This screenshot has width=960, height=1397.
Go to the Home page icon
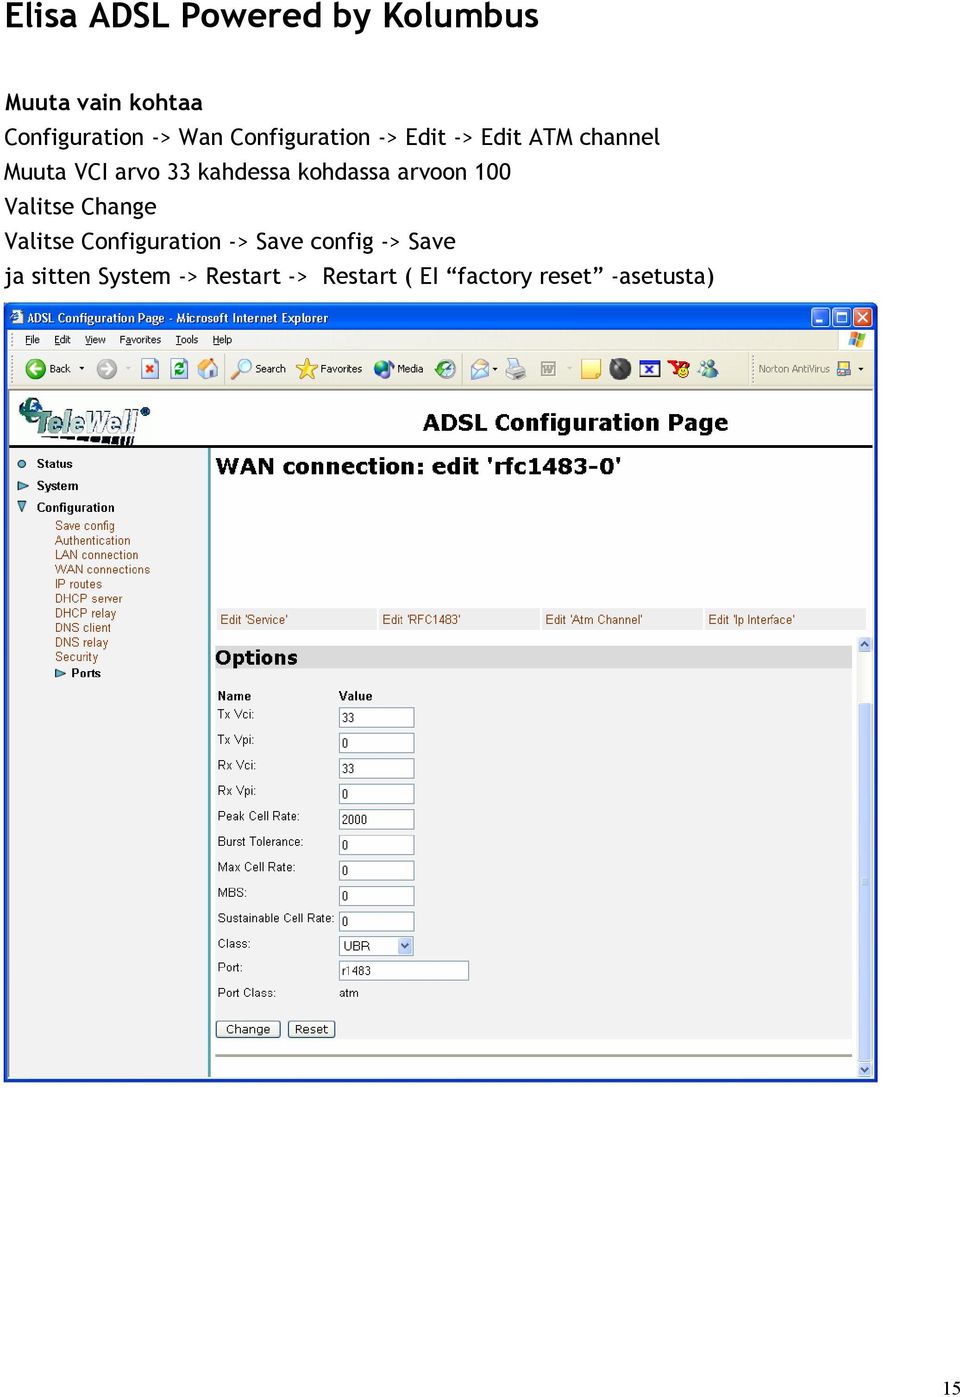[208, 369]
